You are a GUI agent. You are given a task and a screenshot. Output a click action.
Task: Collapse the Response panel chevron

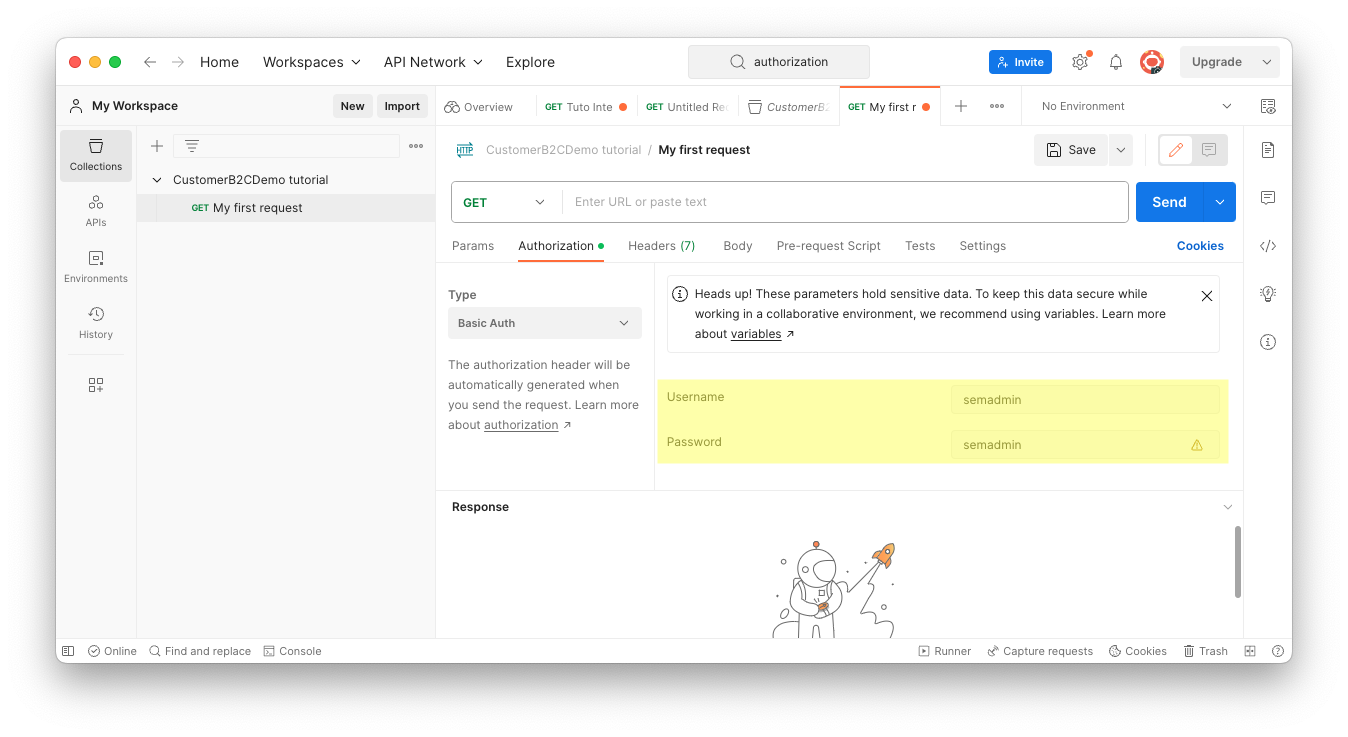(x=1228, y=507)
